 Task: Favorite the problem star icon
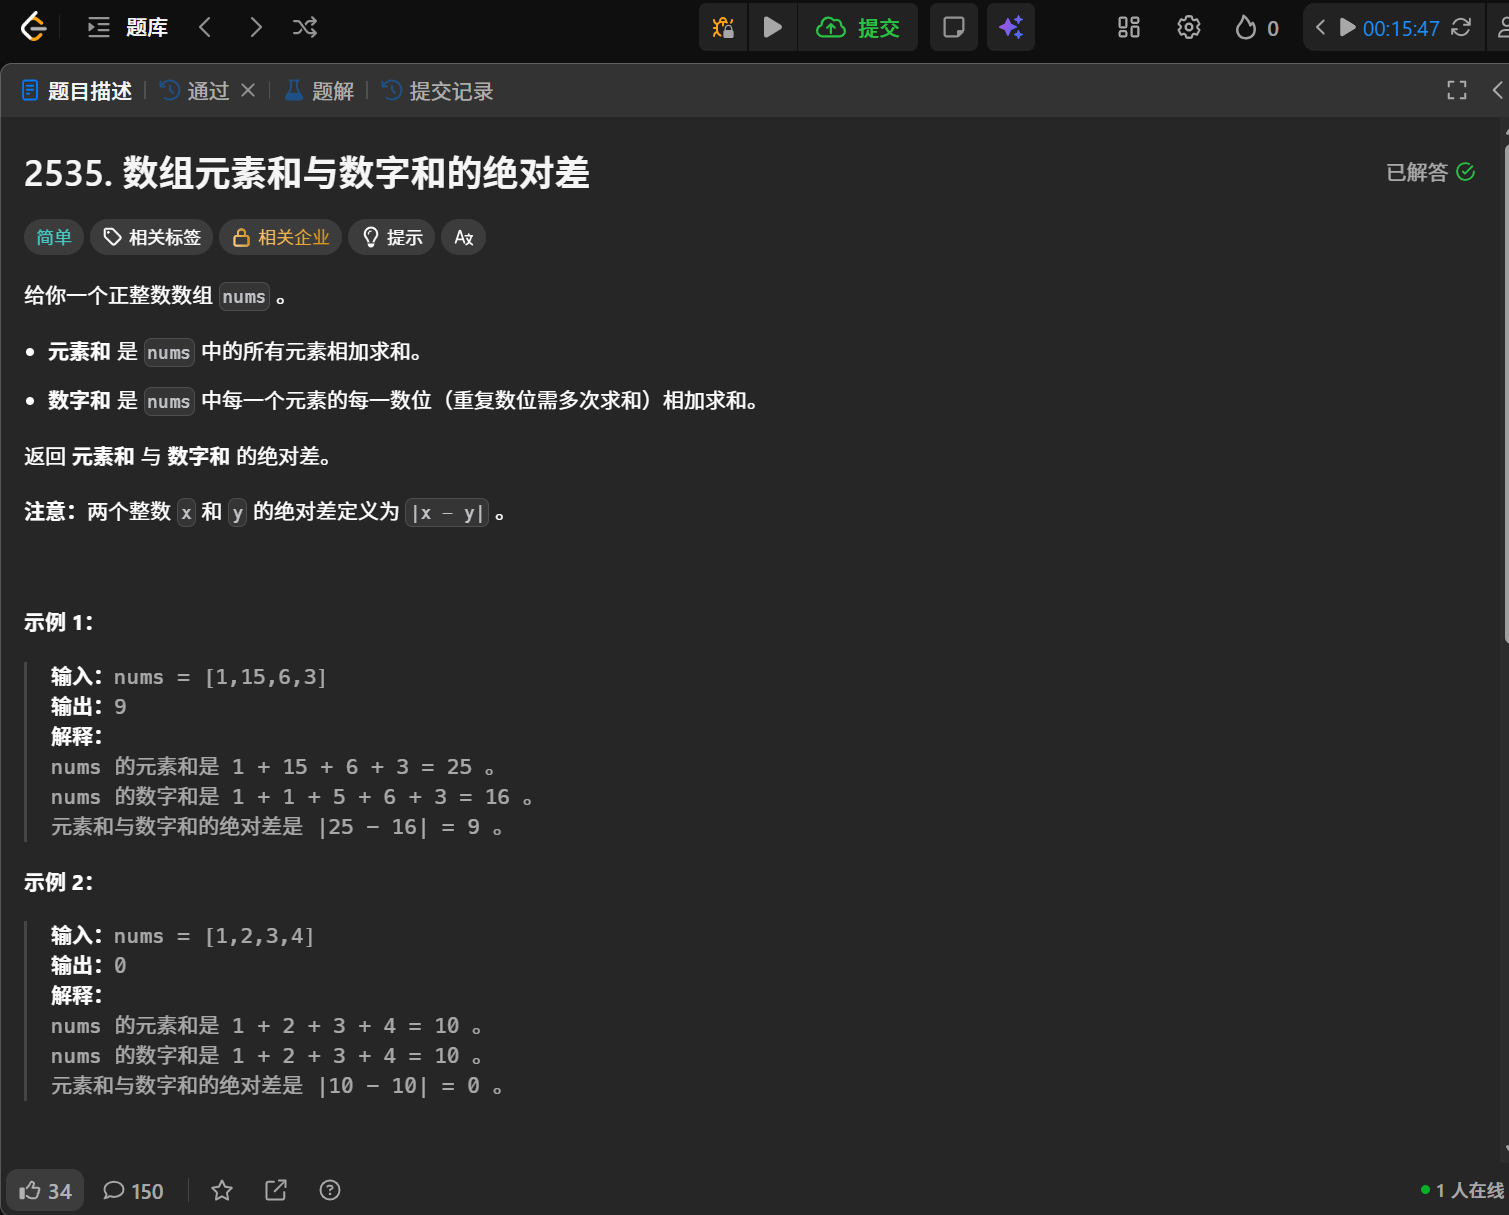(222, 1190)
